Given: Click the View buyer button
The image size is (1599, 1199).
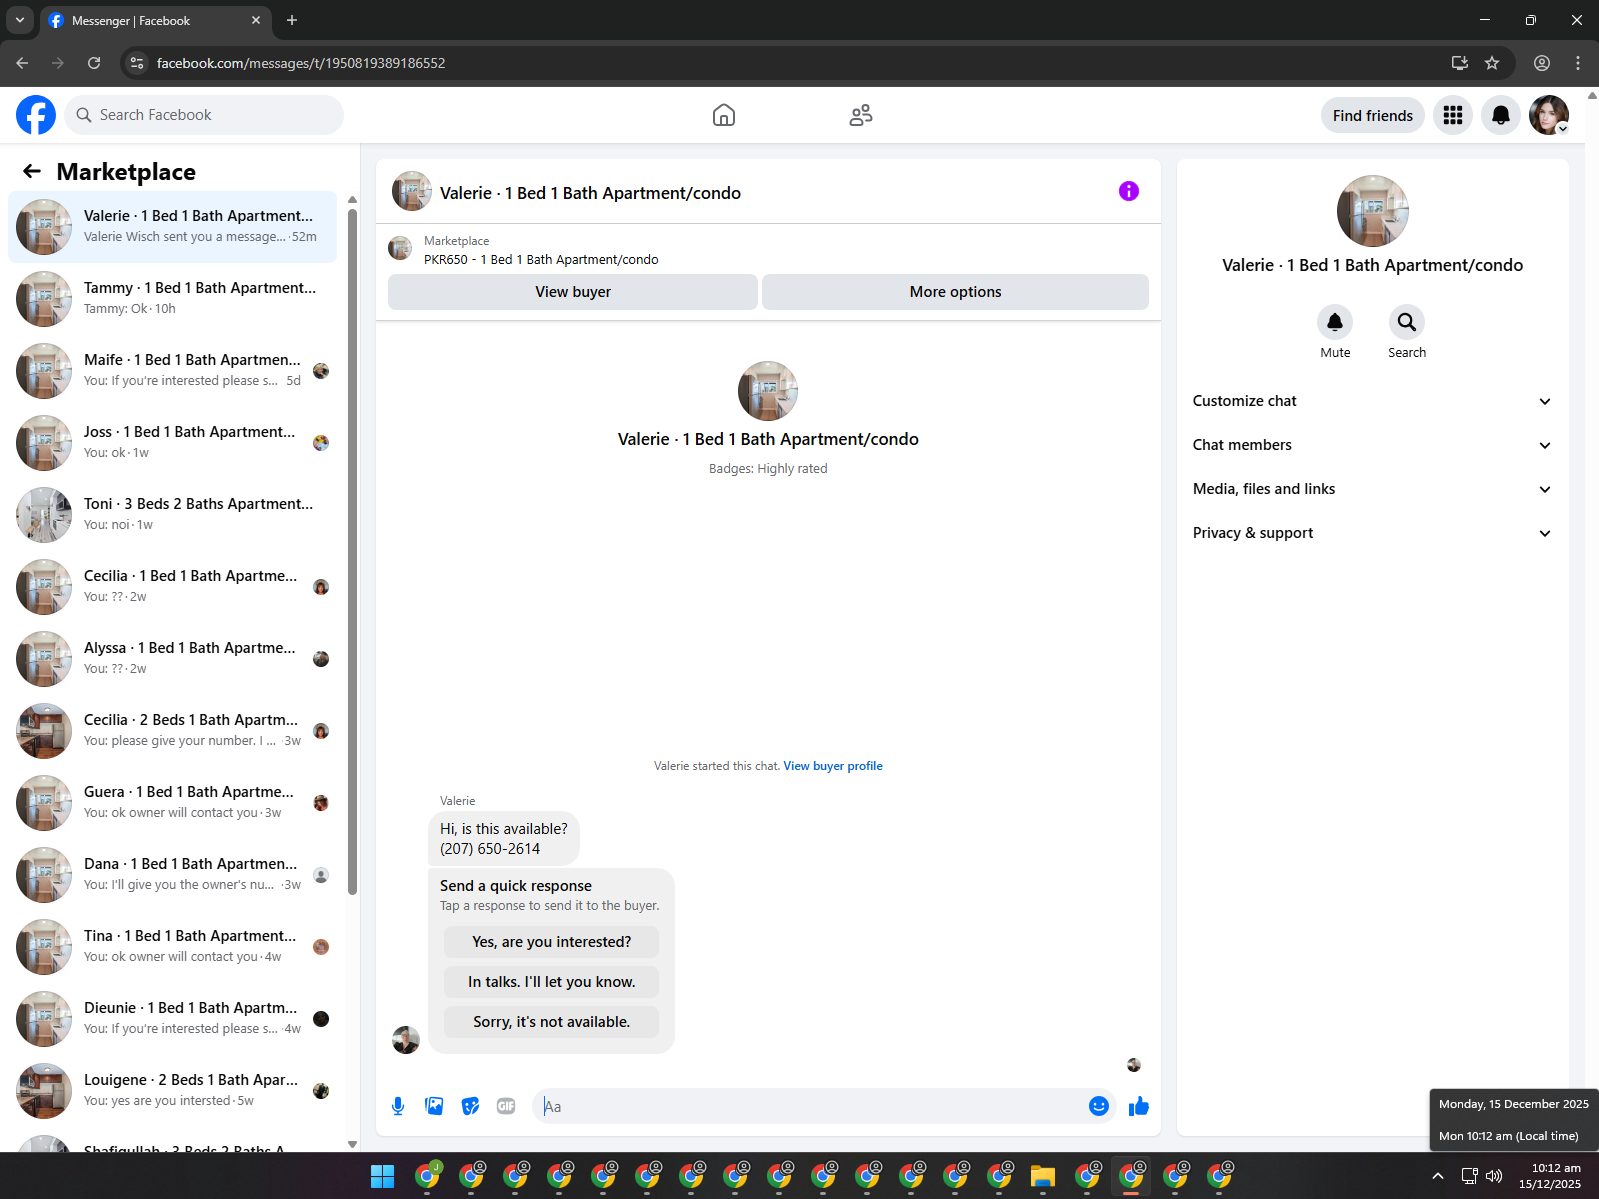Looking at the screenshot, I should click(573, 292).
